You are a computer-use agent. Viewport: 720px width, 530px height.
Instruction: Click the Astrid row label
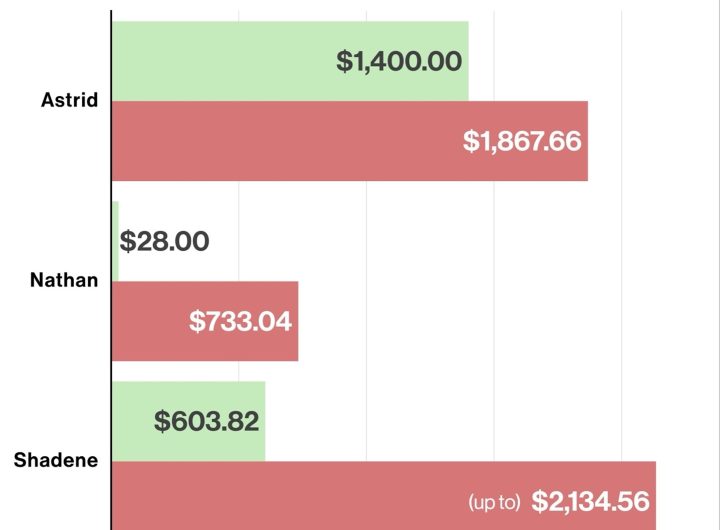pos(69,100)
